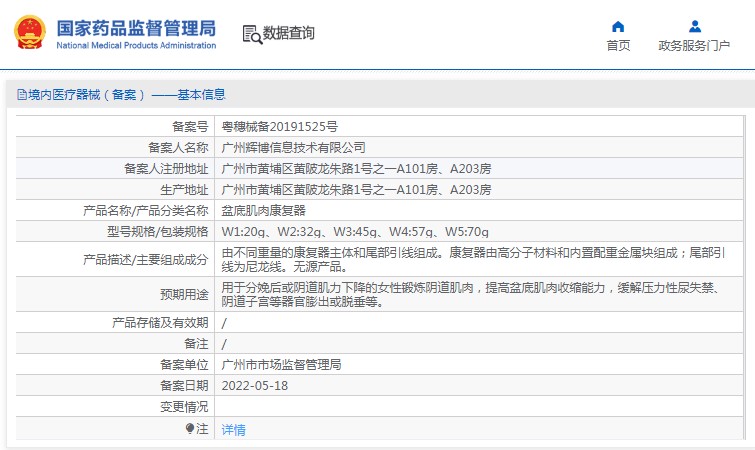Image resolution: width=755 pixels, height=450 pixels.
Task: Click the 数据查询 search document icon
Action: (252, 34)
